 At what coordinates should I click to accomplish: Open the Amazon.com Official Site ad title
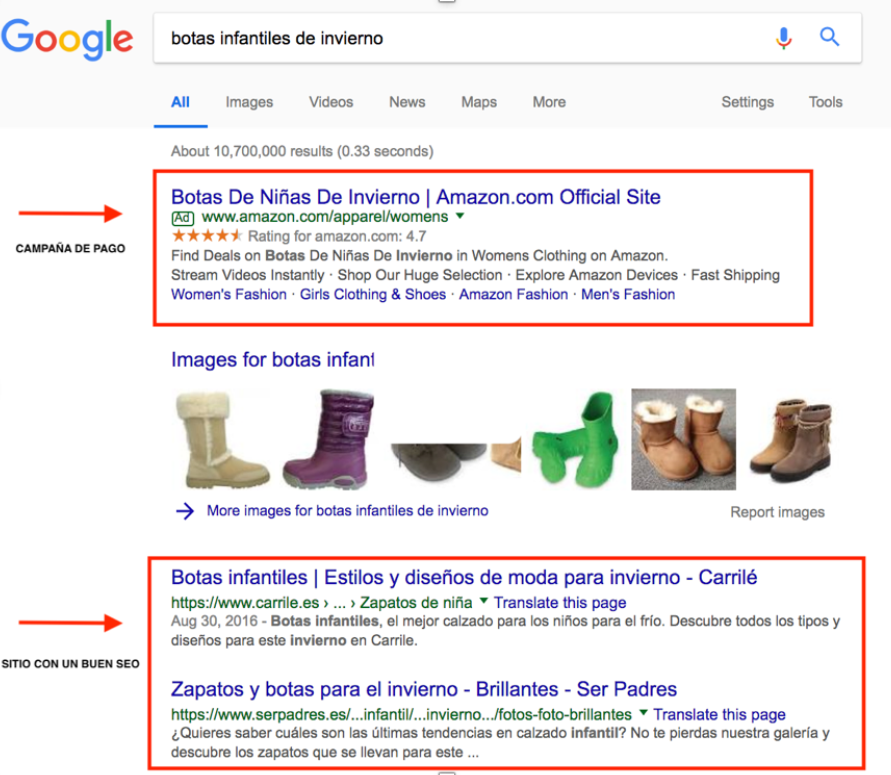coord(415,197)
